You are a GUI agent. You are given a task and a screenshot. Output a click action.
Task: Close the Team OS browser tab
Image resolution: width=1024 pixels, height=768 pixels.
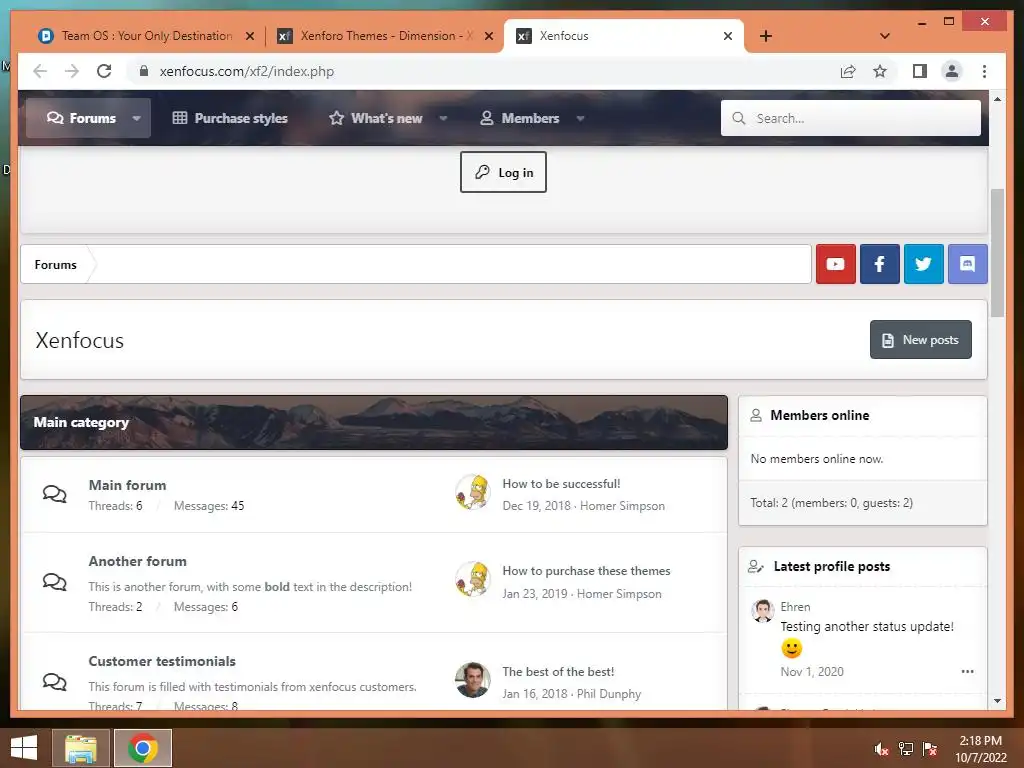pyautogui.click(x=249, y=36)
